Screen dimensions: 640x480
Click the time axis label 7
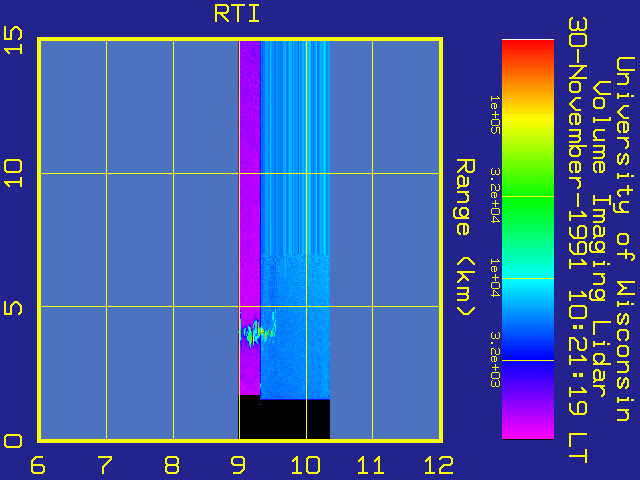[x=105, y=465]
